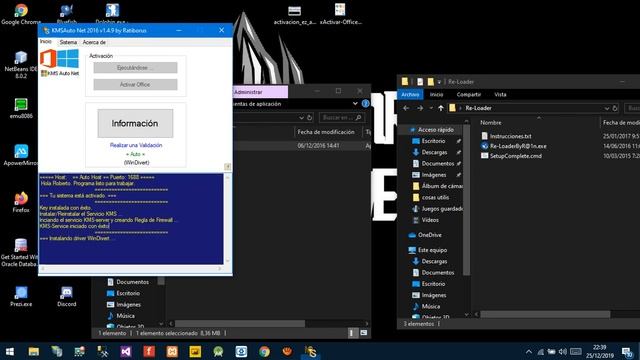Open OneDrive in Re-Loader navigation pane
This screenshot has width=640, height=360.
(425, 235)
